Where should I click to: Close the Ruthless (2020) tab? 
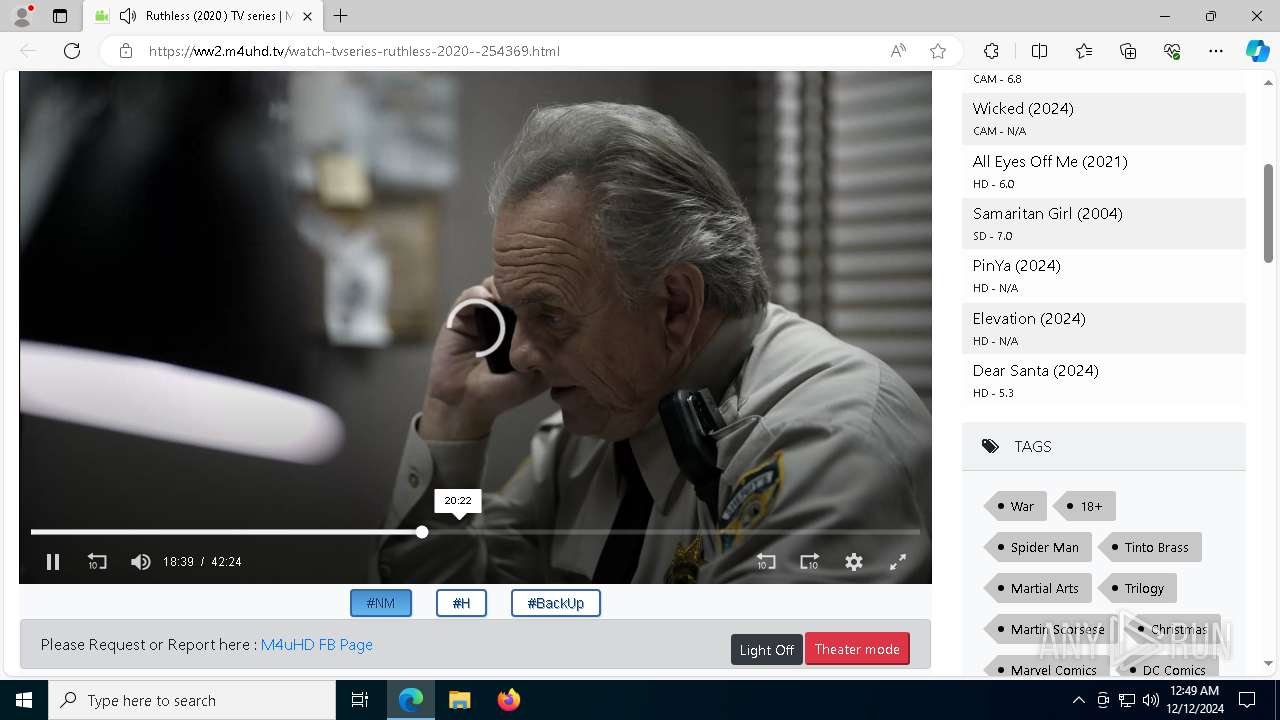click(308, 16)
